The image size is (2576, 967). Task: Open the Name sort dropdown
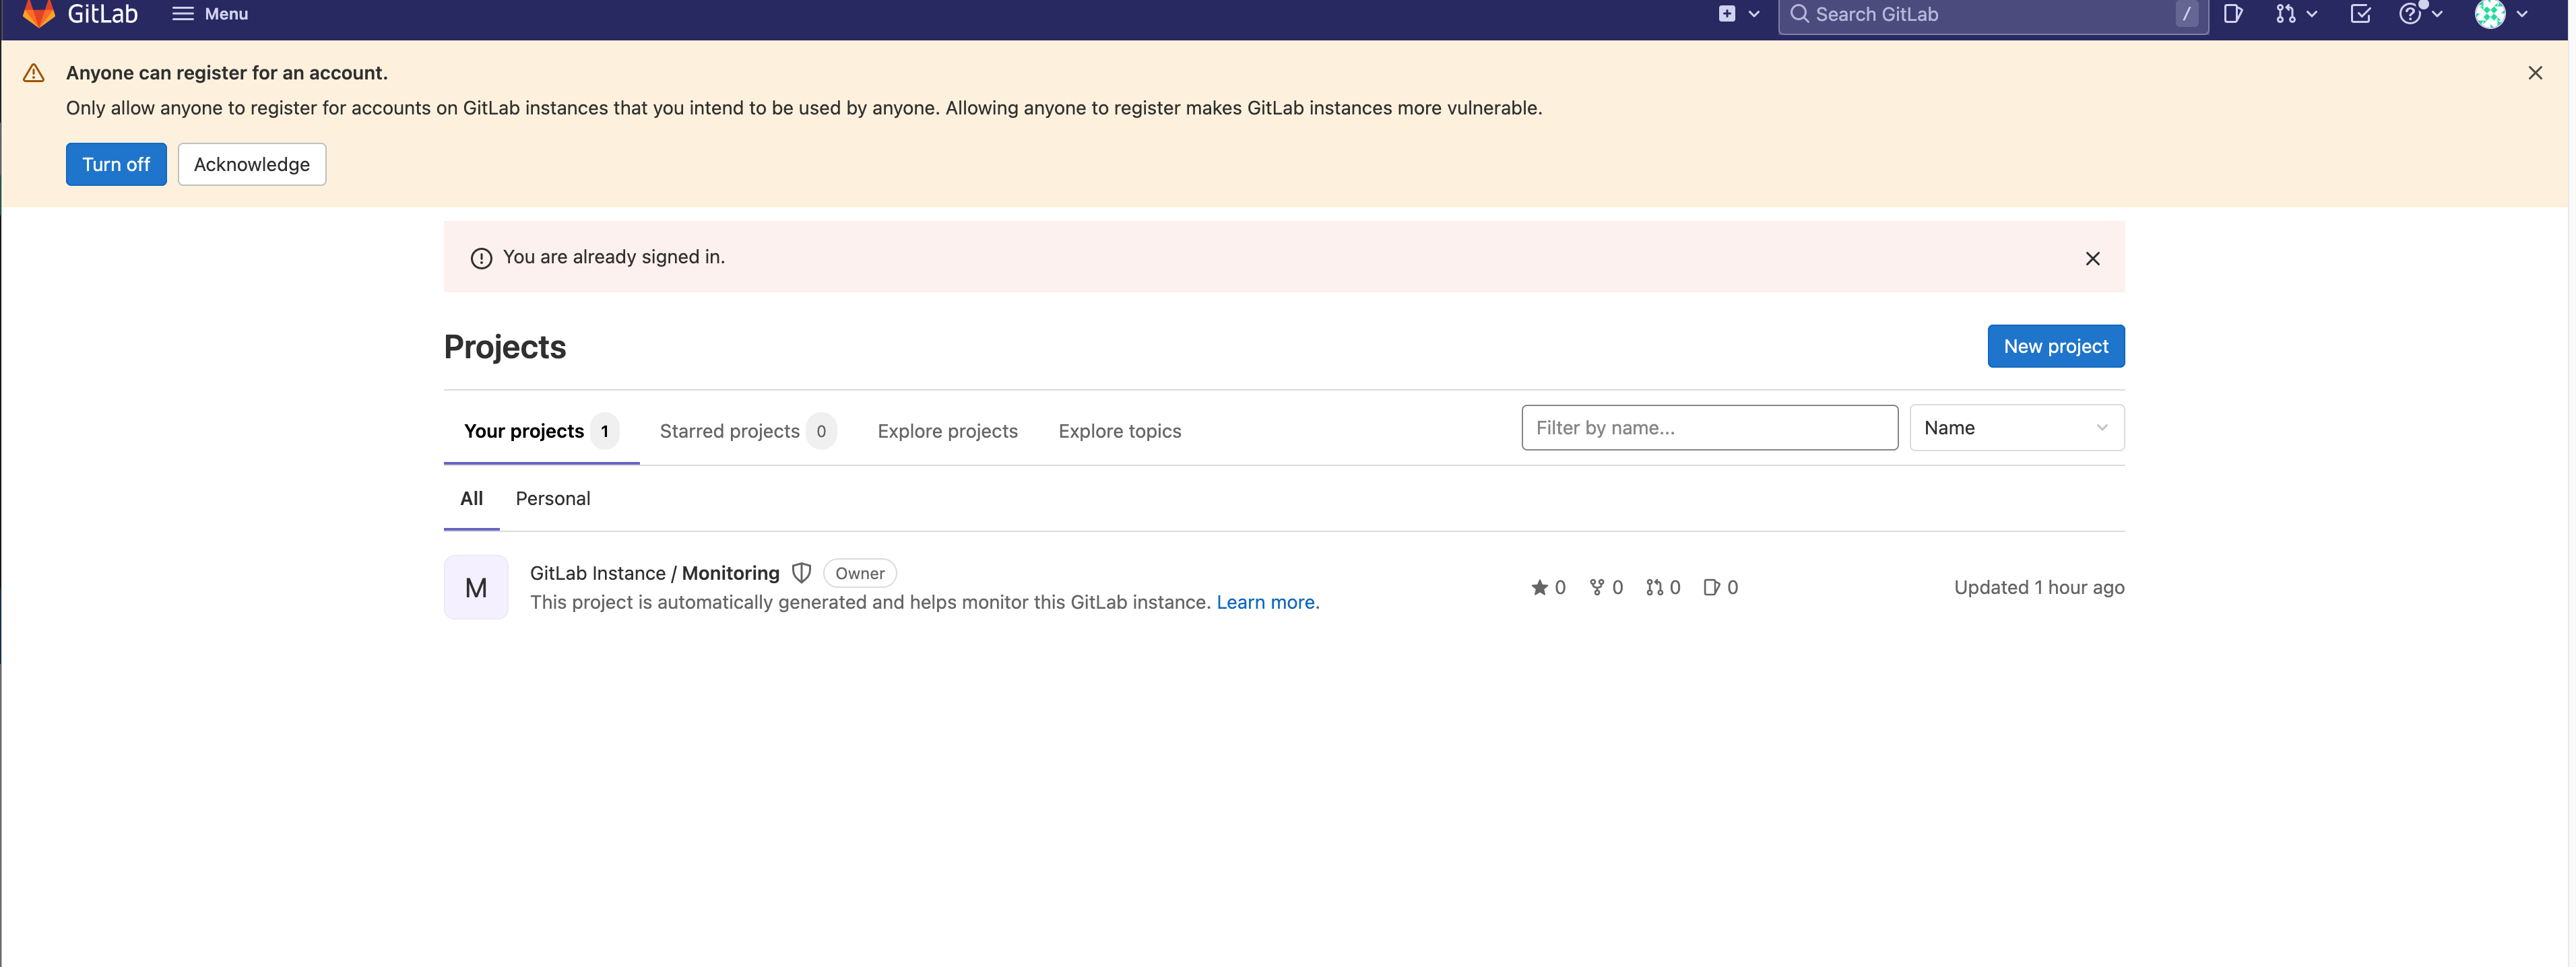2016,427
